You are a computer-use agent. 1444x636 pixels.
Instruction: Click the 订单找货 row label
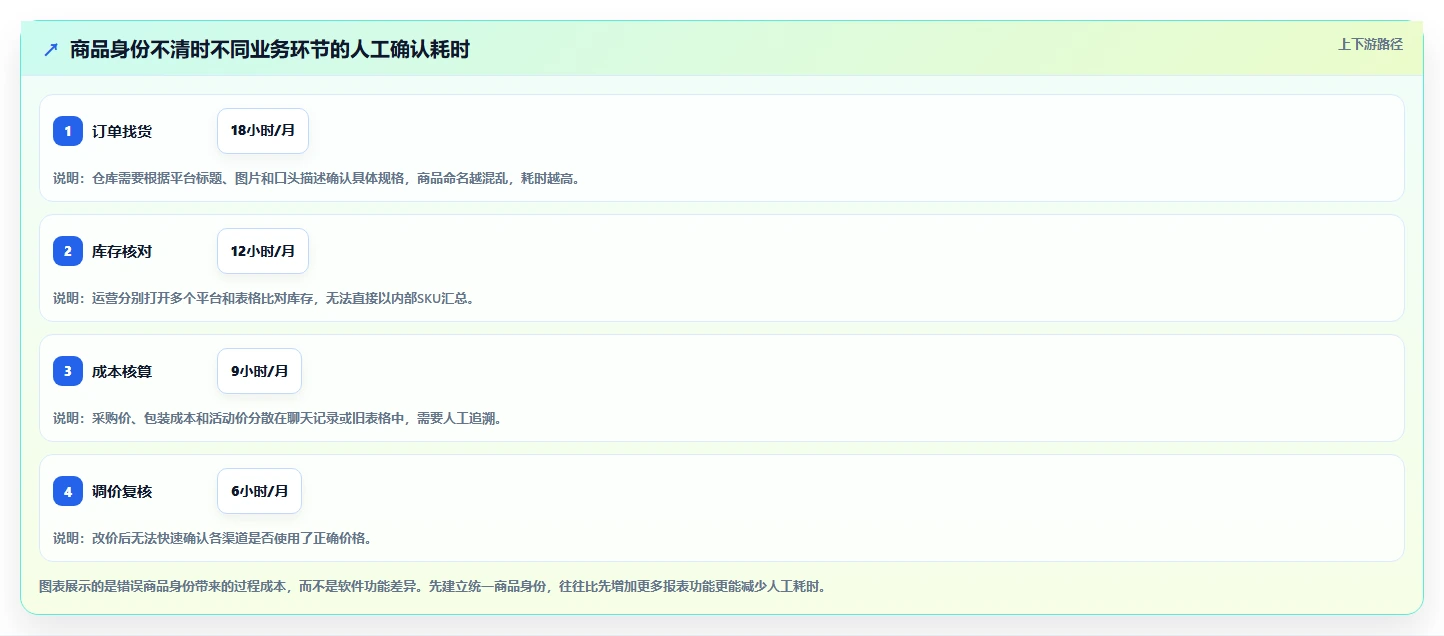122,131
